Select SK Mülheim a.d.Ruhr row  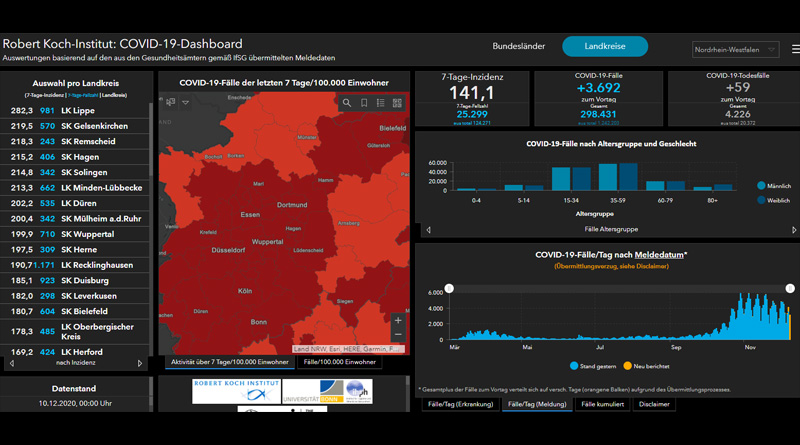(x=74, y=218)
